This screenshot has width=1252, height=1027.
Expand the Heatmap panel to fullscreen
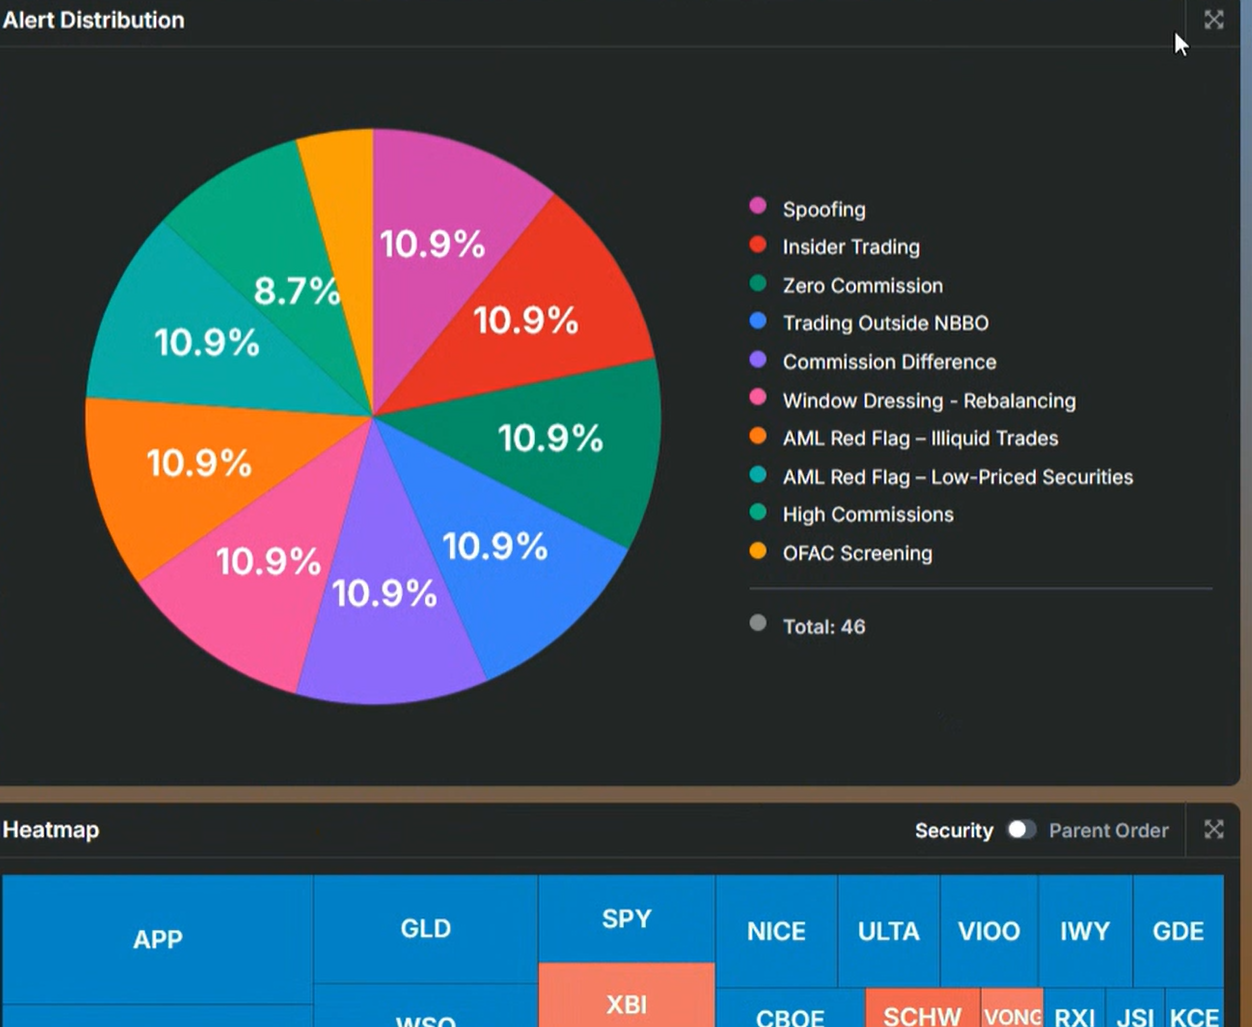click(x=1213, y=829)
